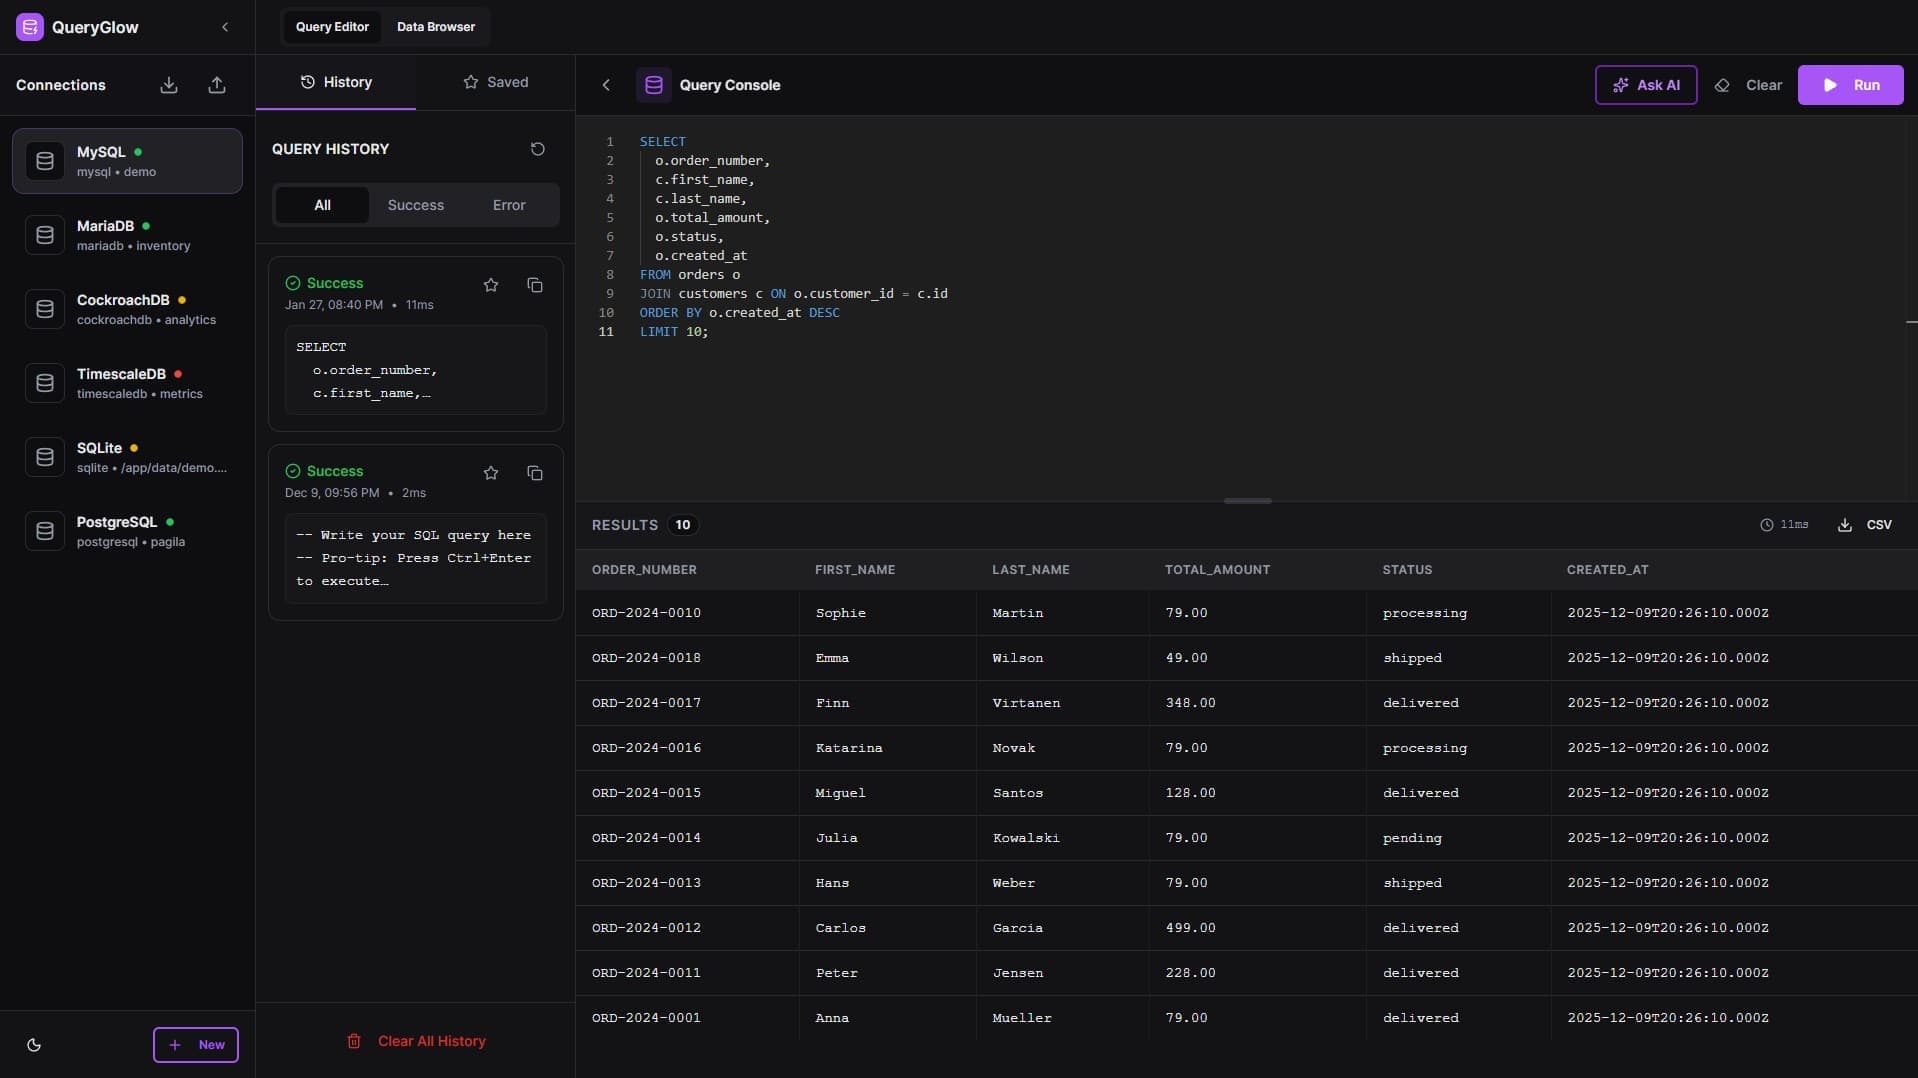1918x1078 pixels.
Task: Switch to the Data Browser tab
Action: [435, 27]
